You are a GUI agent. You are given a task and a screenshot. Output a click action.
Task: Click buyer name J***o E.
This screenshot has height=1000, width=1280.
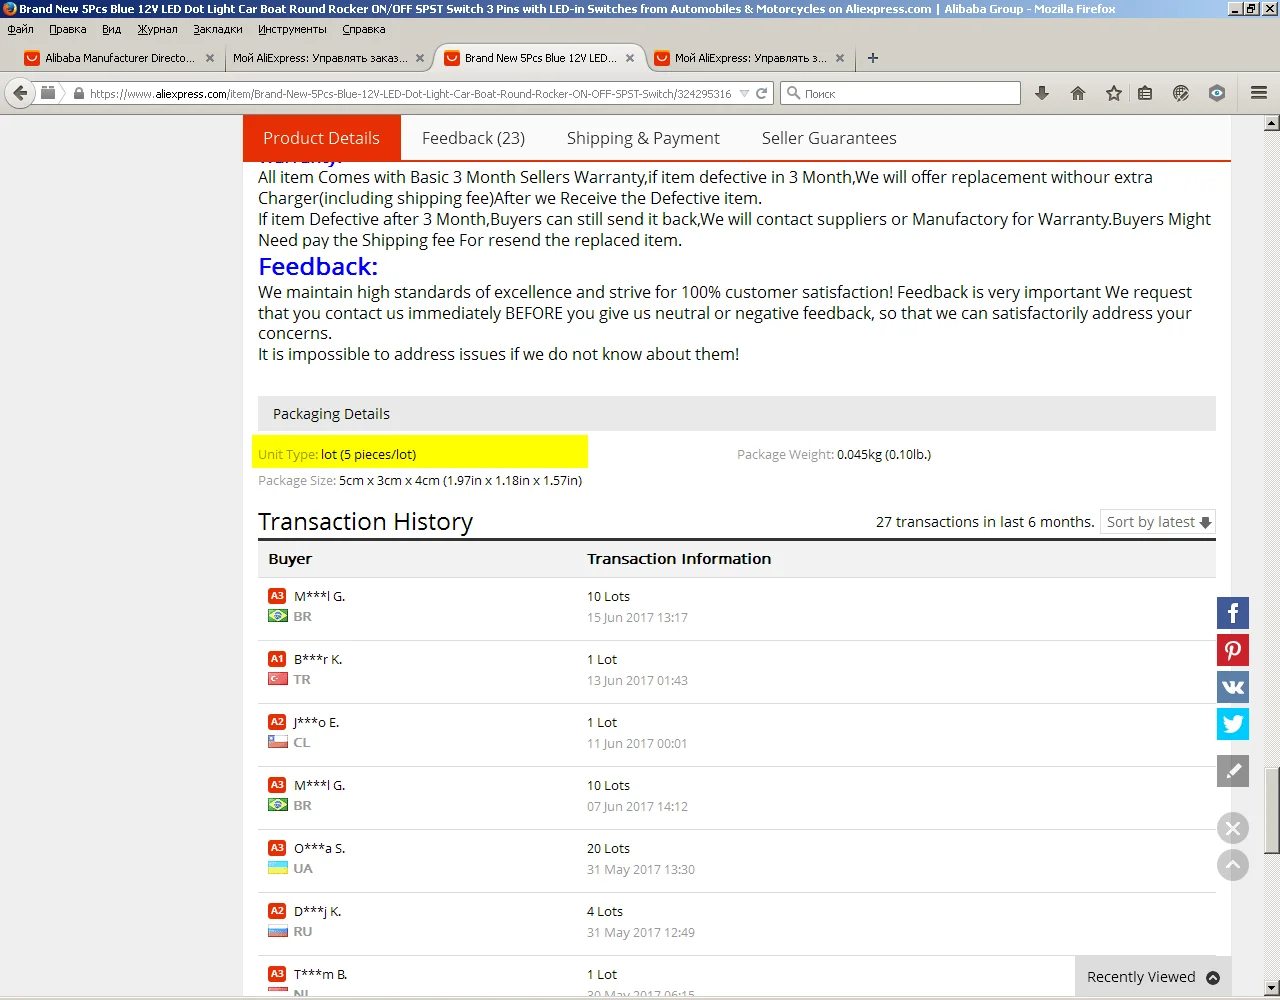(x=316, y=722)
